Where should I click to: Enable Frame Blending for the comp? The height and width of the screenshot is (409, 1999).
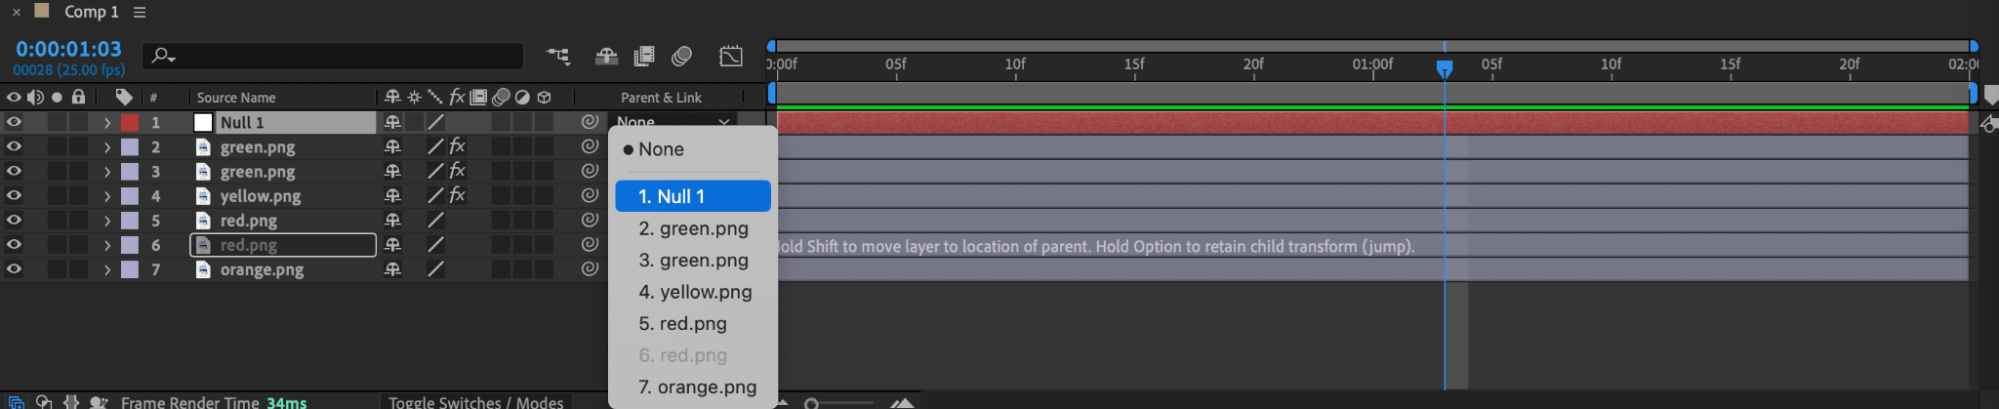click(x=644, y=56)
